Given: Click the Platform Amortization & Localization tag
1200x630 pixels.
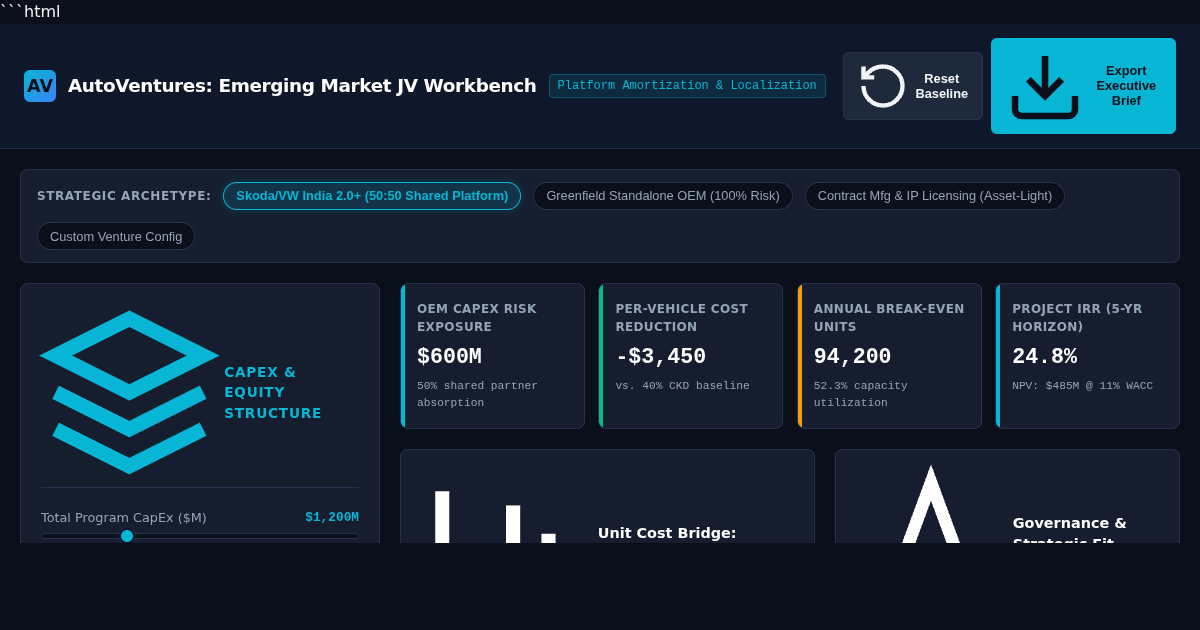Looking at the screenshot, I should [x=687, y=86].
